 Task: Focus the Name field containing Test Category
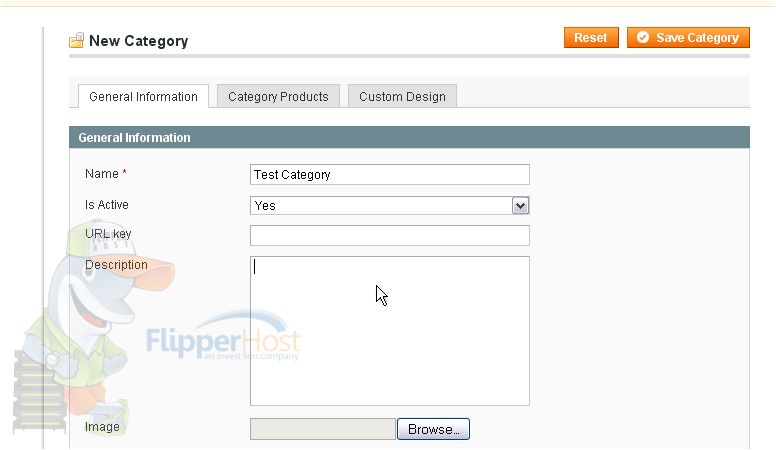coord(390,174)
